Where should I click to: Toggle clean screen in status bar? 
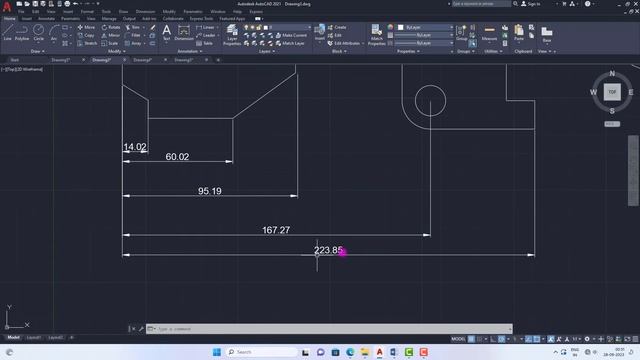(x=627, y=339)
